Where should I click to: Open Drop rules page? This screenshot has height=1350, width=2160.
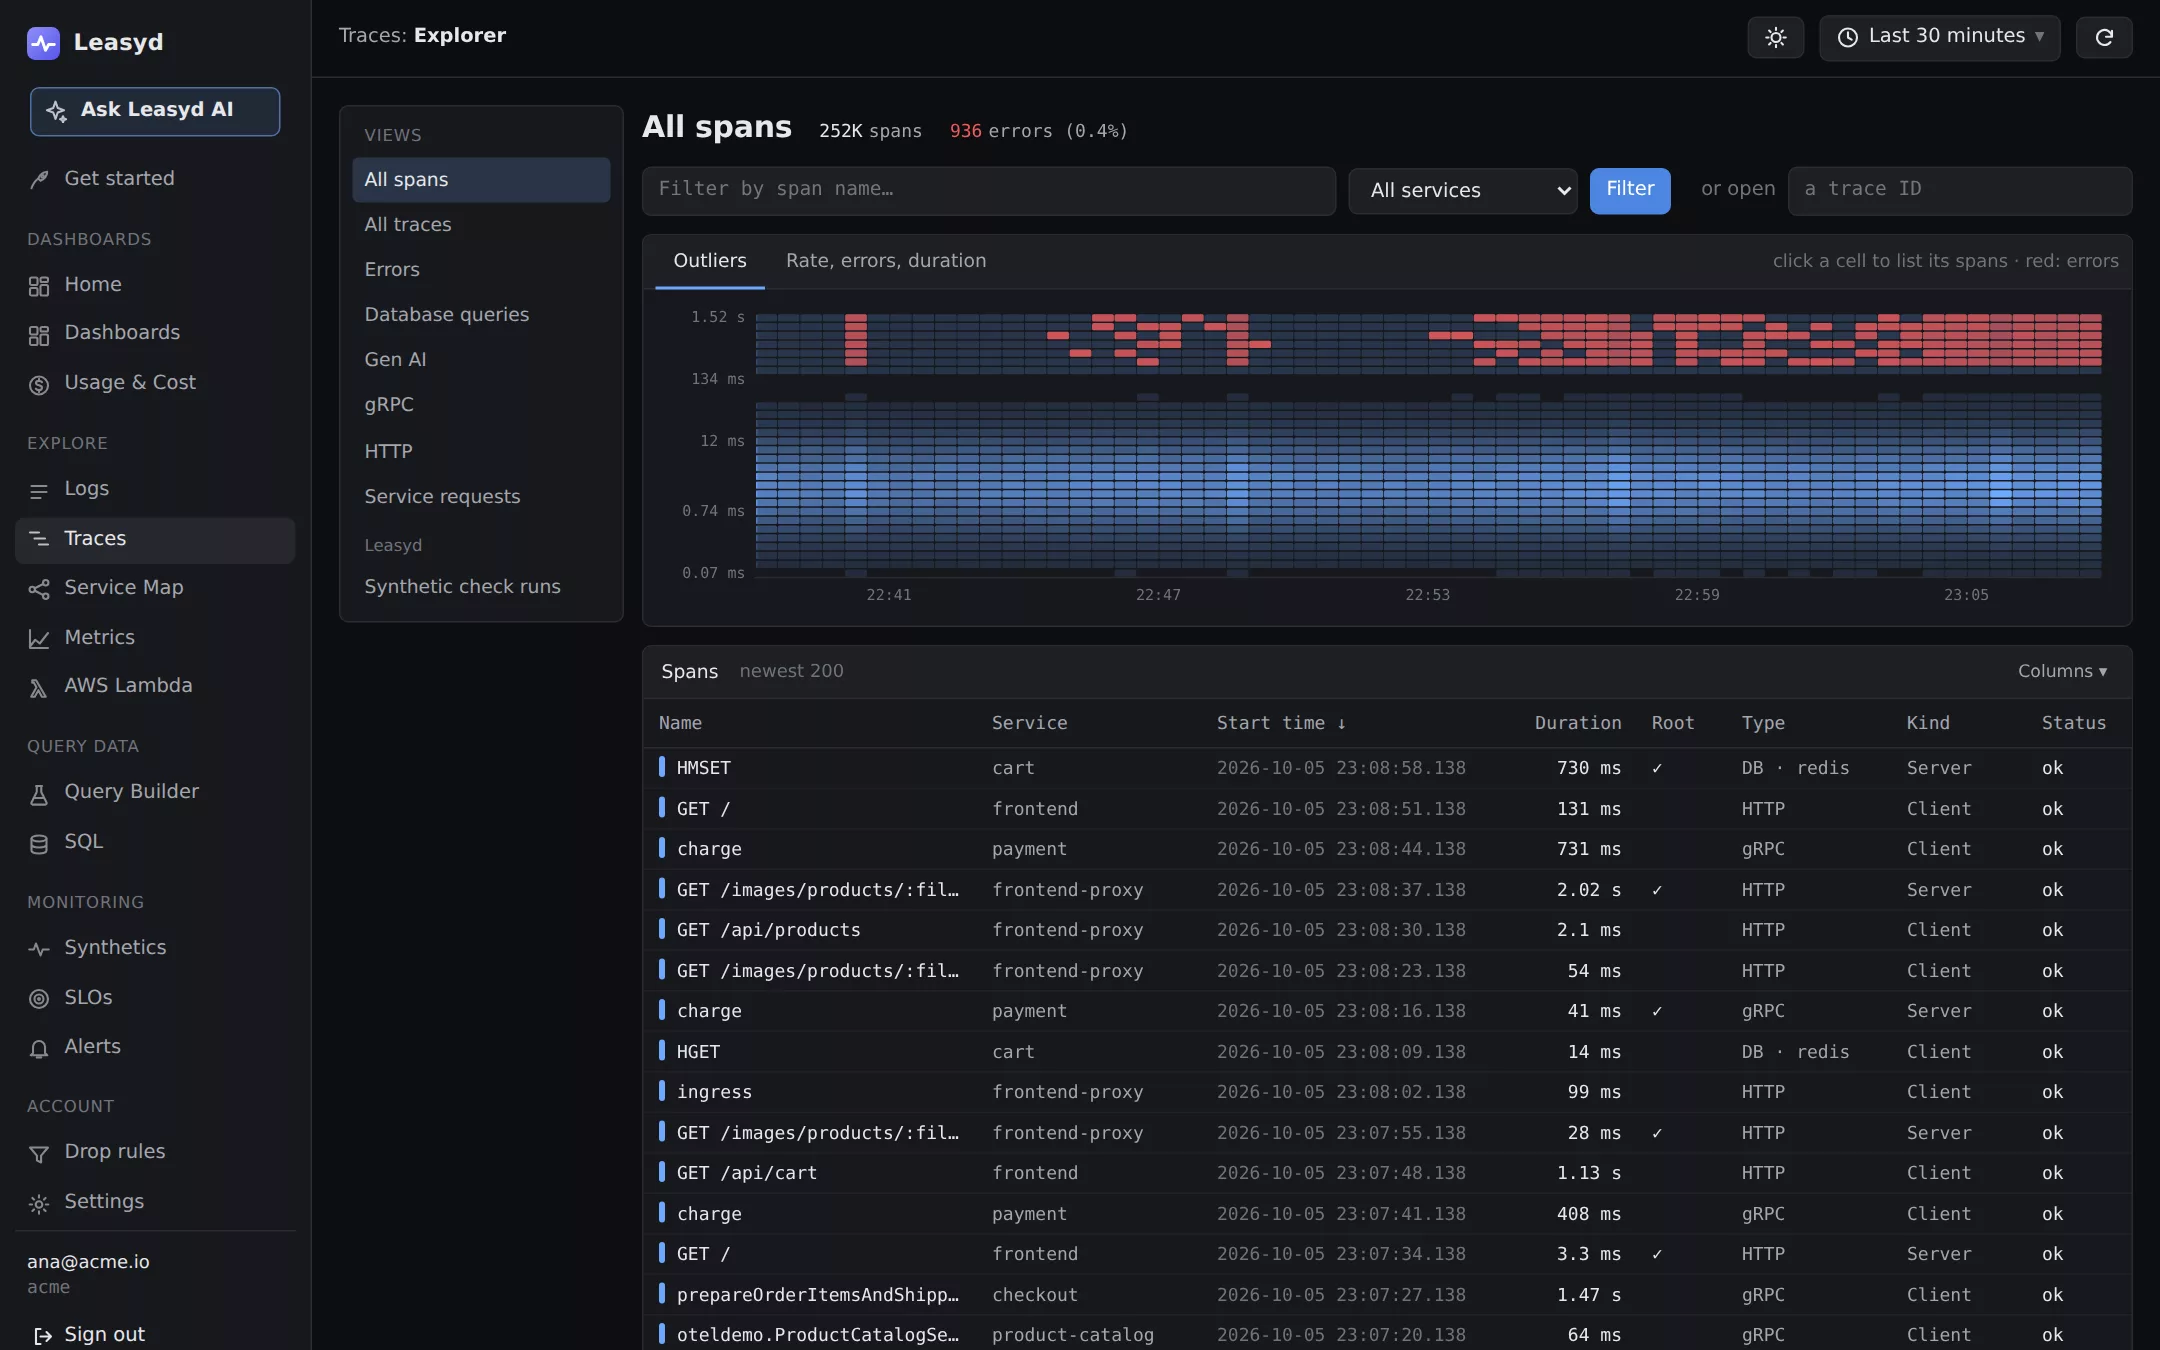[x=155, y=1152]
